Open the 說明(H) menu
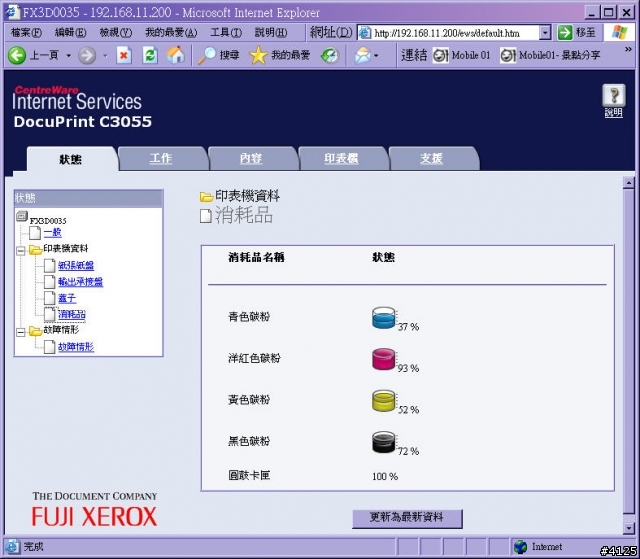Viewport: 640px width, 559px height. pyautogui.click(x=271, y=33)
